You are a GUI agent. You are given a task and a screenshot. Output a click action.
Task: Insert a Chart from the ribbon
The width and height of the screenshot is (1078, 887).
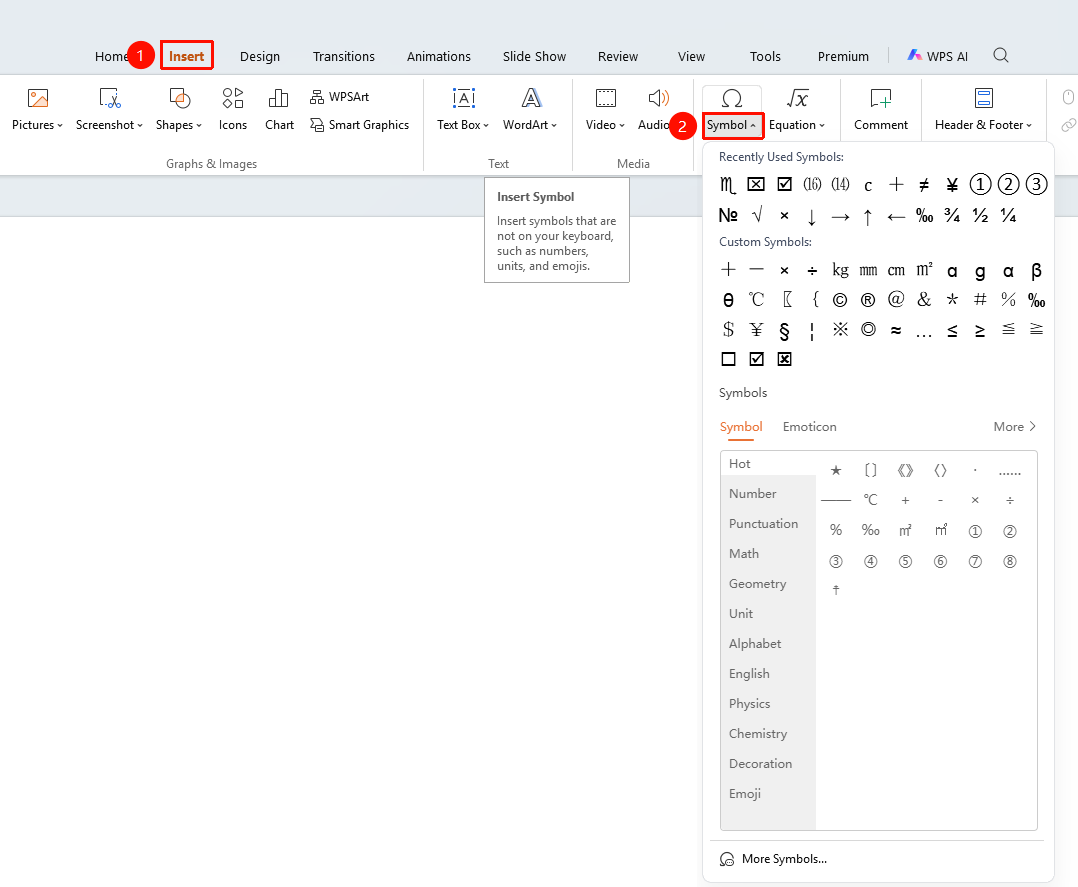click(x=279, y=109)
